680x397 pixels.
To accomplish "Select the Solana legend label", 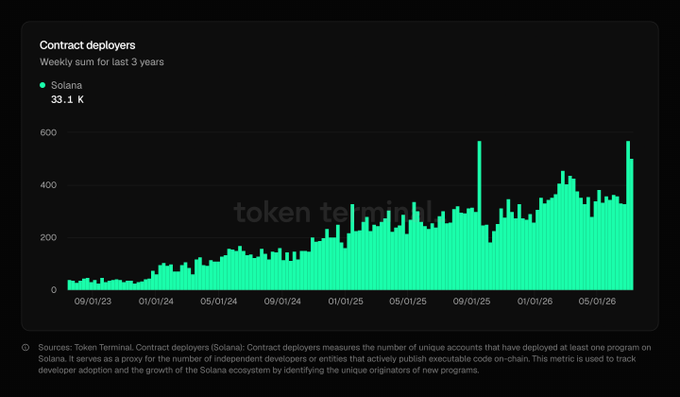I will pyautogui.click(x=66, y=85).
